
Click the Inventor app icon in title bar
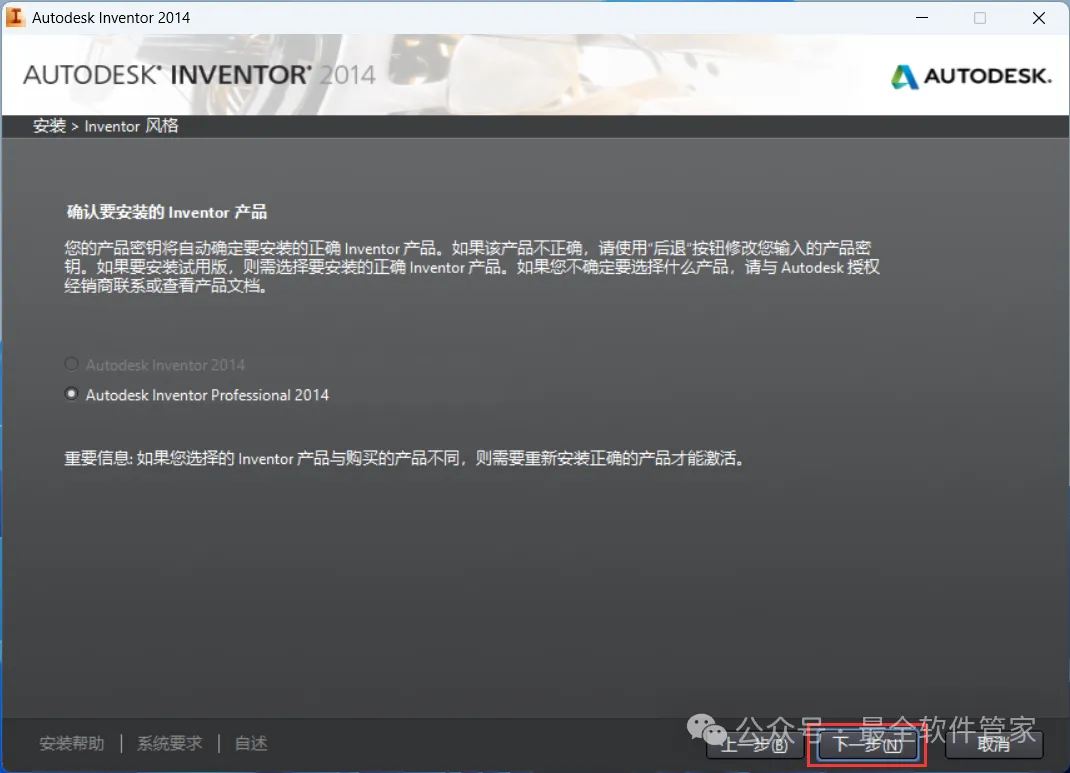pyautogui.click(x=15, y=17)
